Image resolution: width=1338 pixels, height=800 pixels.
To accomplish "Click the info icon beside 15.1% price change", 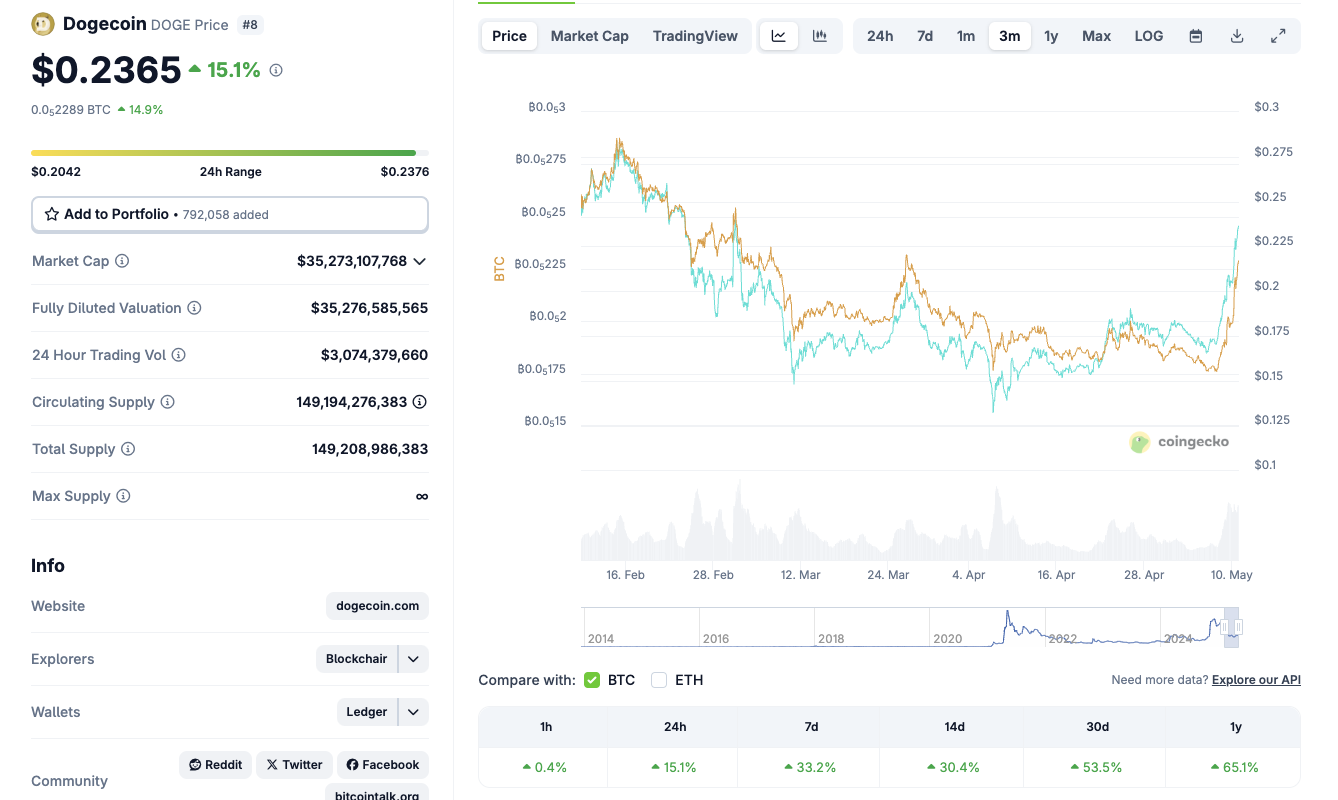I will 276,70.
